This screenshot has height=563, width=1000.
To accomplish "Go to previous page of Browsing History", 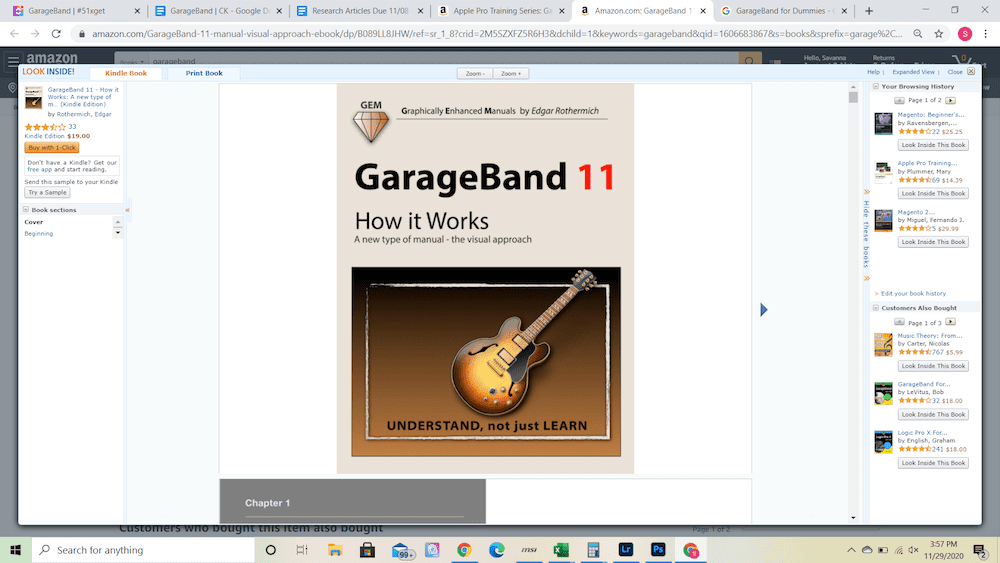I will [x=899, y=100].
